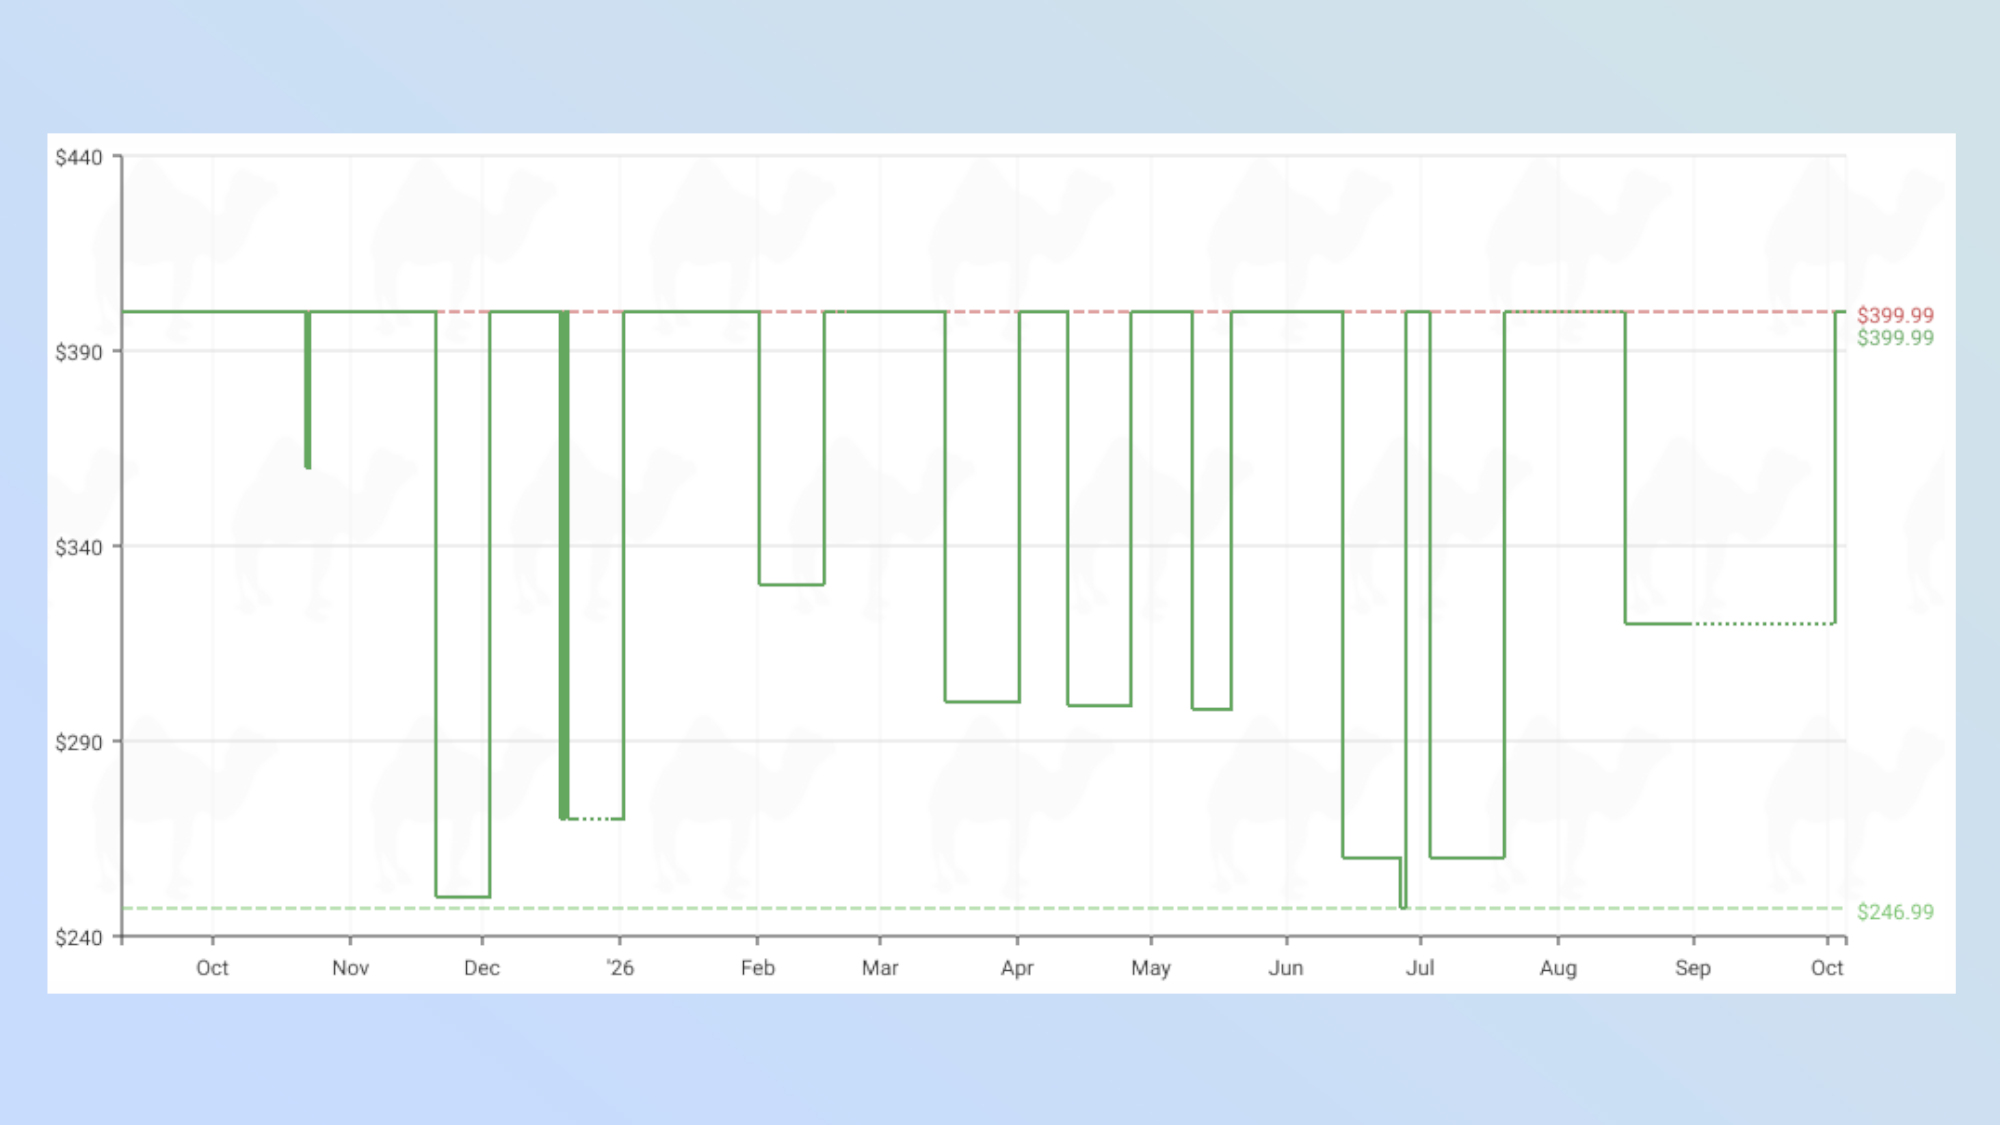Click the Feb month label on axis
This screenshot has height=1125, width=2000.
click(758, 968)
